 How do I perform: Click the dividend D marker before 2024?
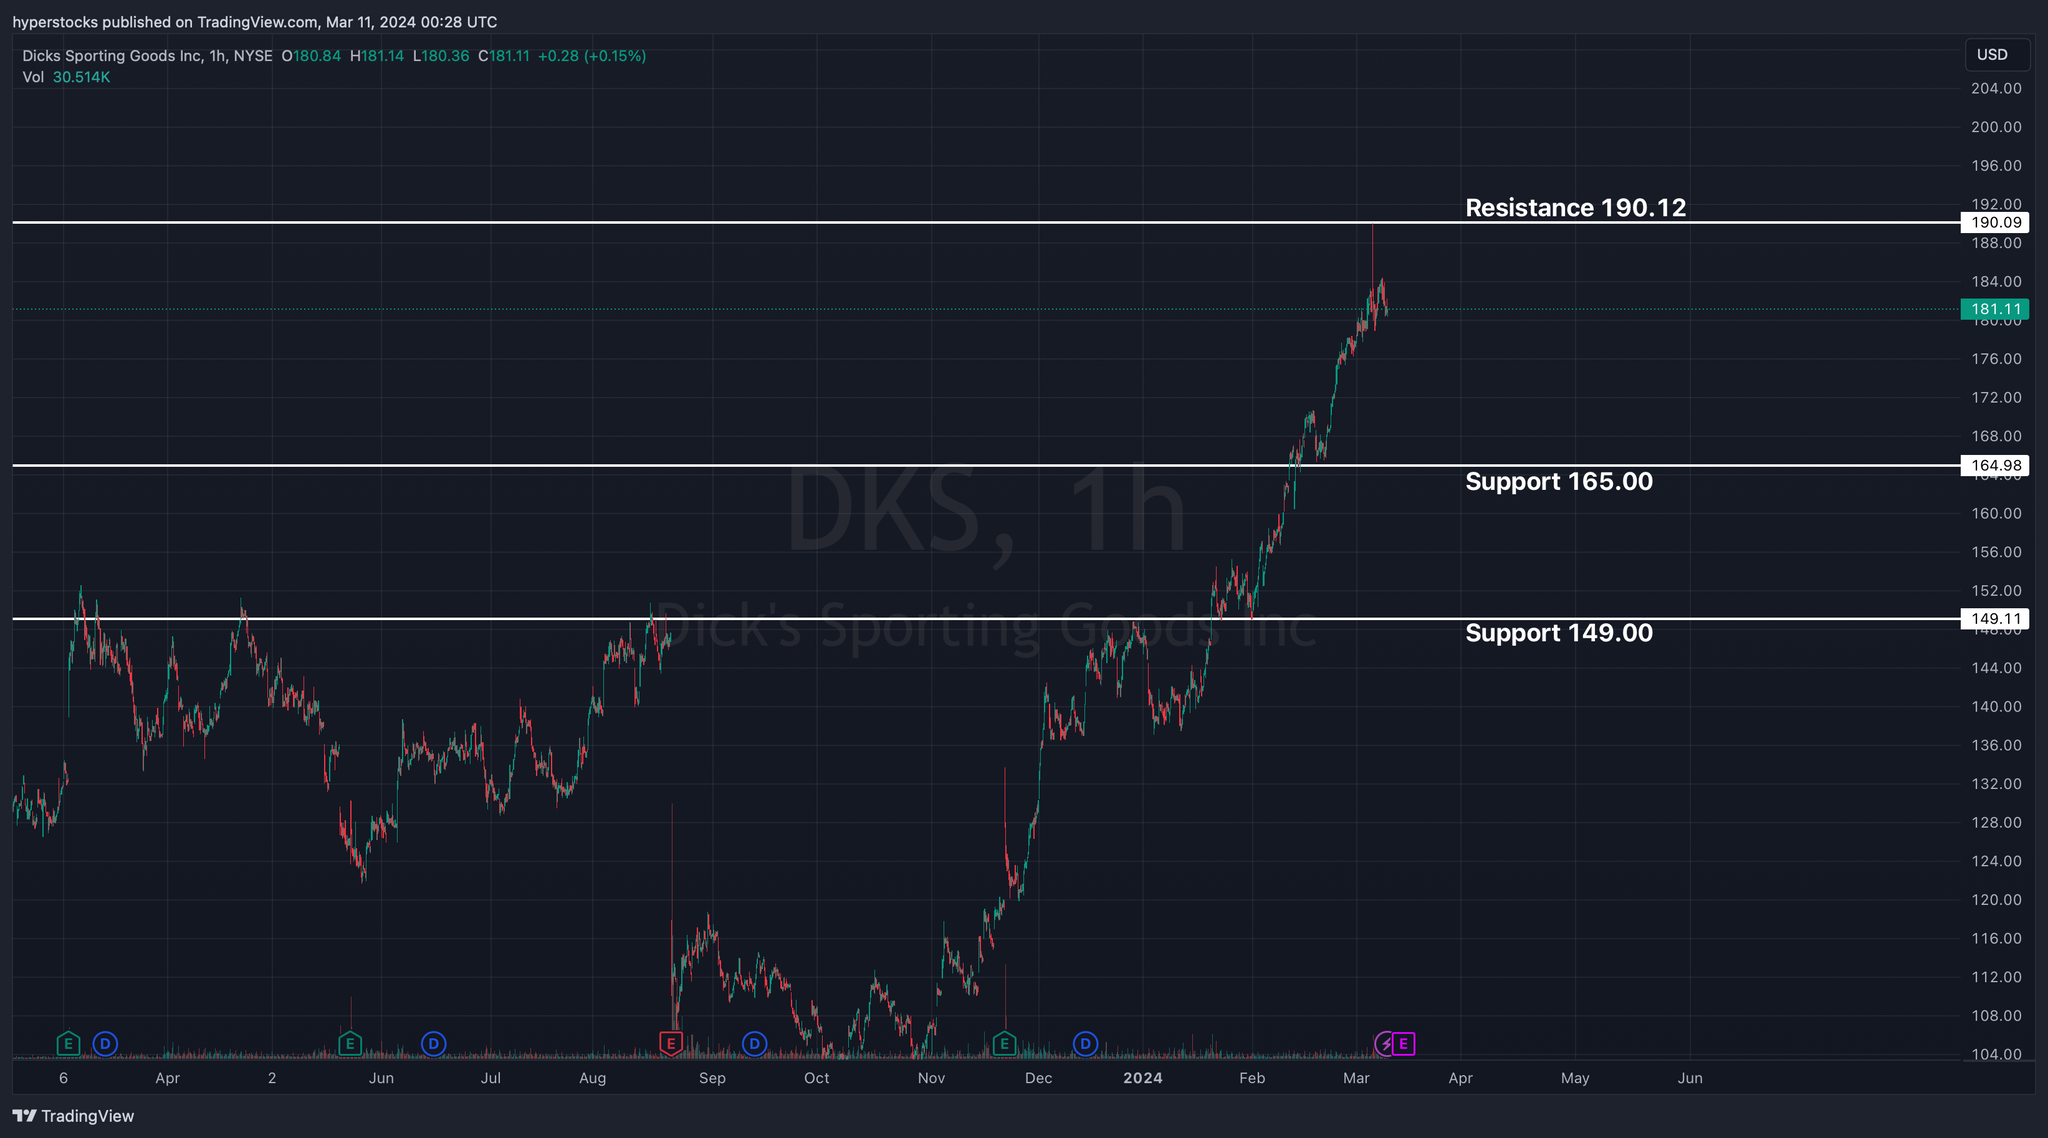click(1085, 1044)
